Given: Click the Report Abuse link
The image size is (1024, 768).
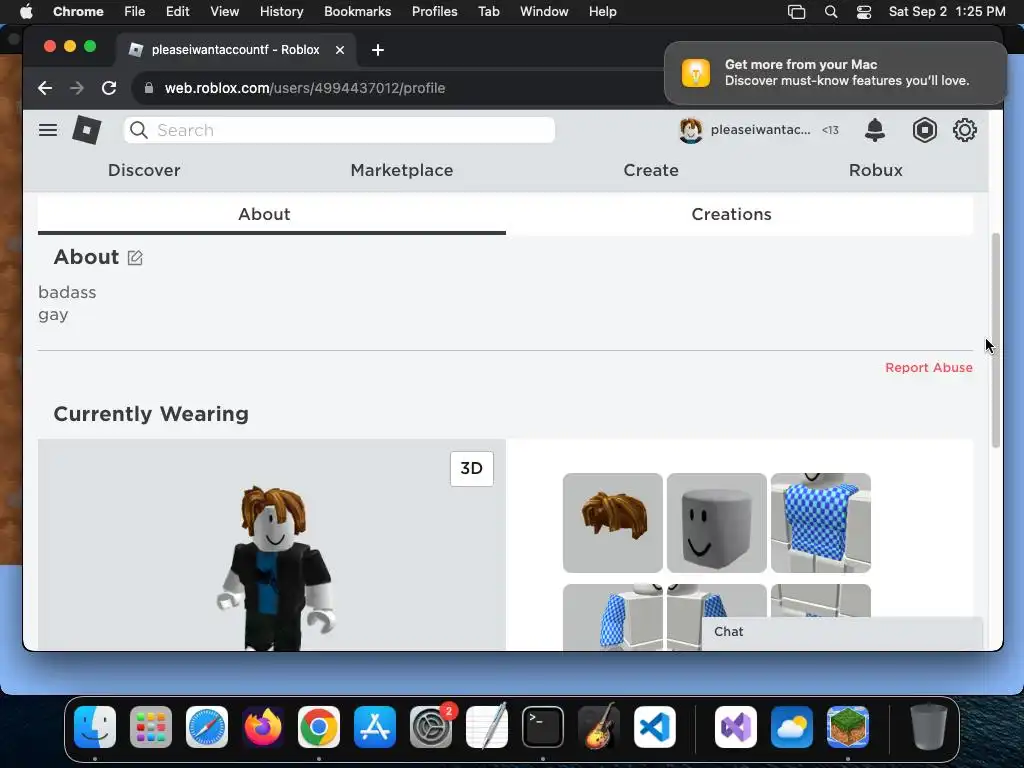Looking at the screenshot, I should [929, 368].
